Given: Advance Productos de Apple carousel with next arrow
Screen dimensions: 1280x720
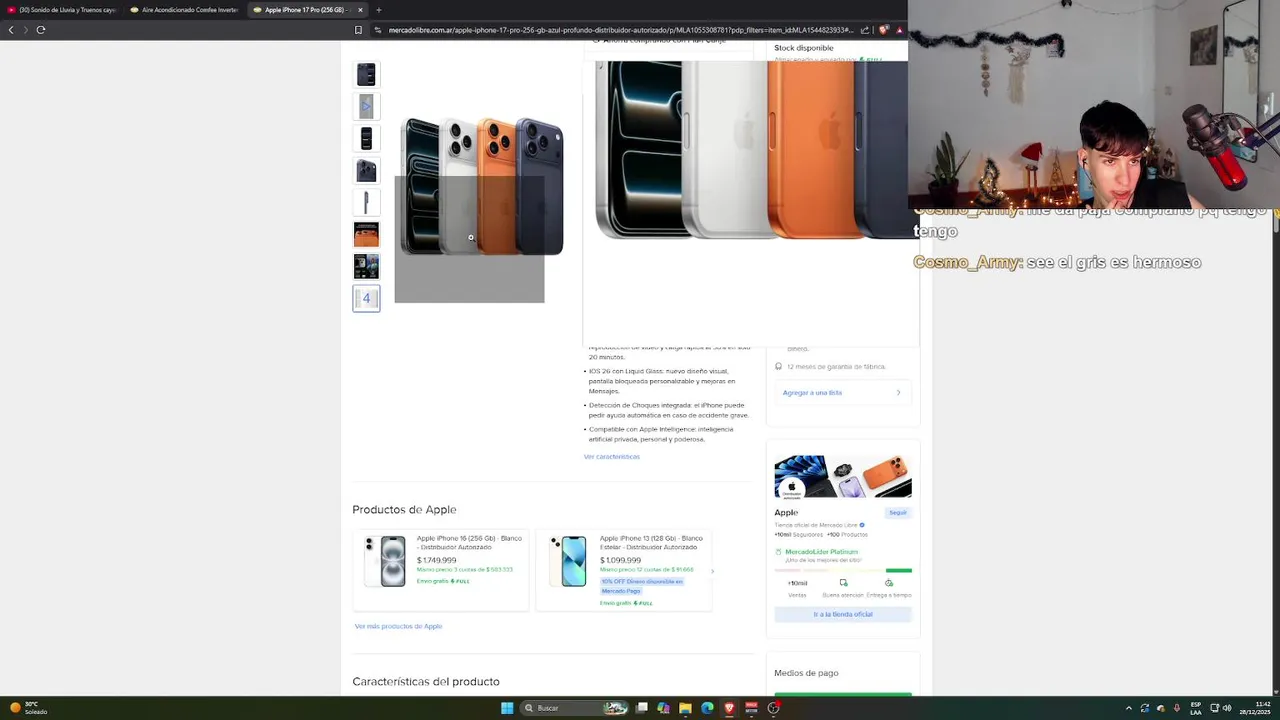Looking at the screenshot, I should tap(712, 571).
